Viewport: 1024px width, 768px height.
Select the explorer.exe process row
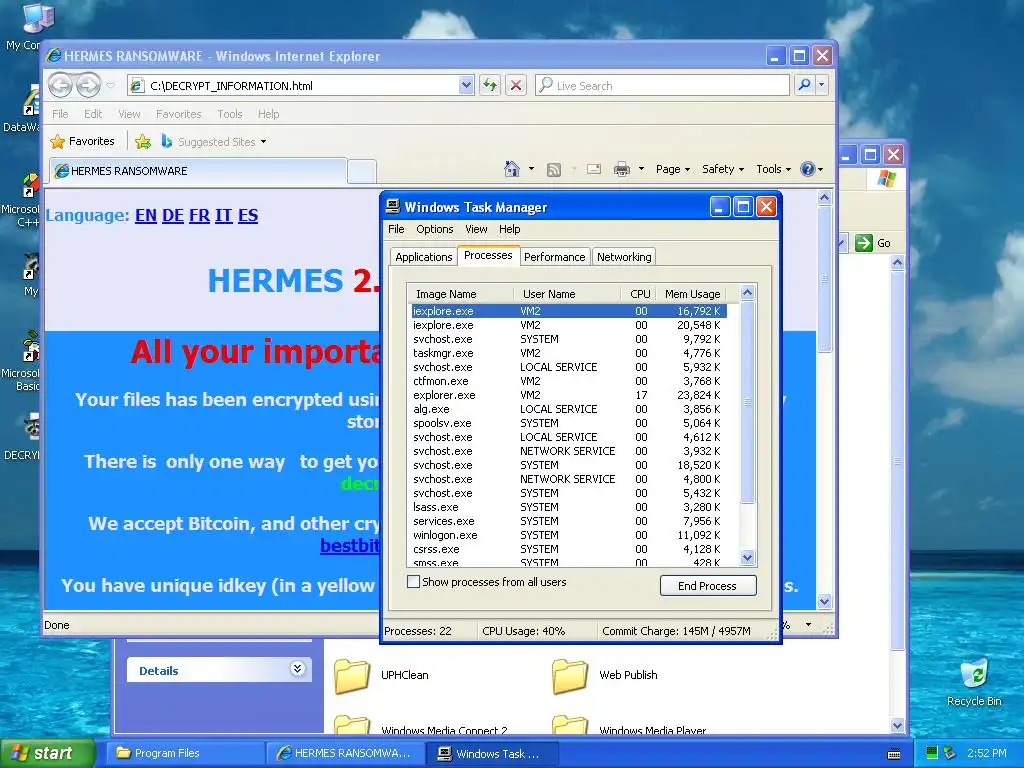click(x=569, y=395)
